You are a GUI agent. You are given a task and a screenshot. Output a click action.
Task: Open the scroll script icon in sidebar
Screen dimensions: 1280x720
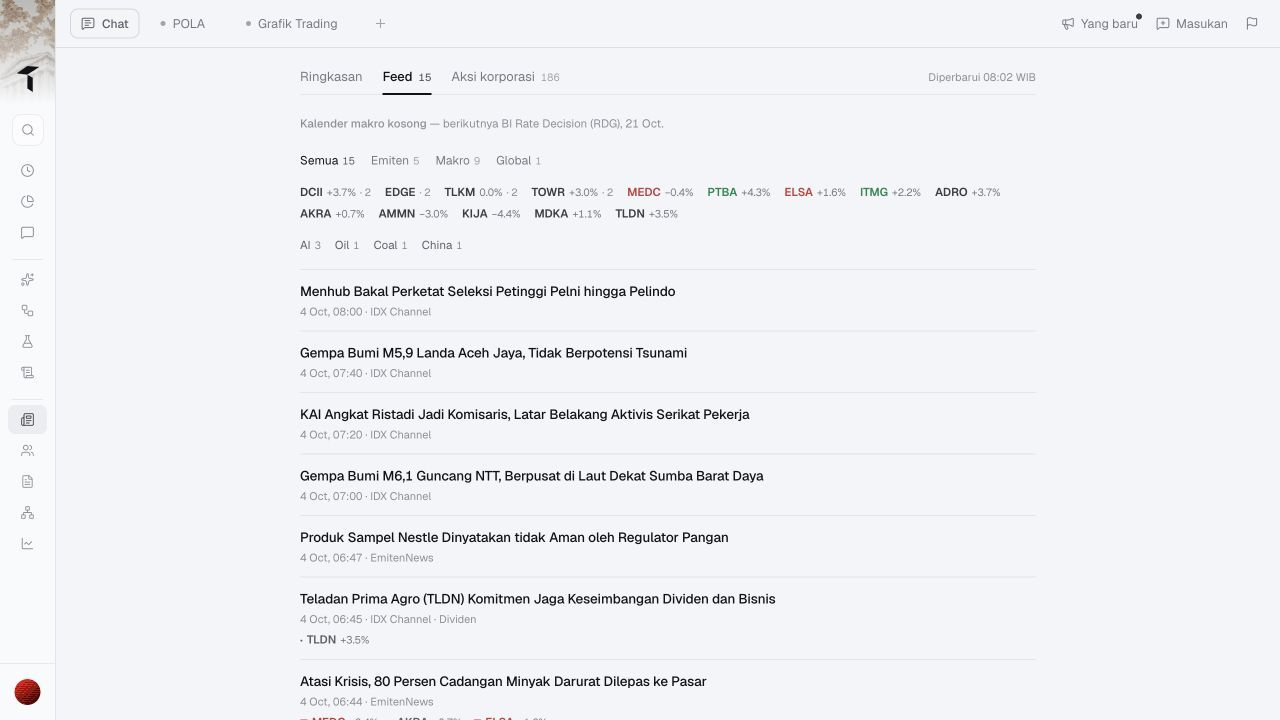pyautogui.click(x=28, y=373)
